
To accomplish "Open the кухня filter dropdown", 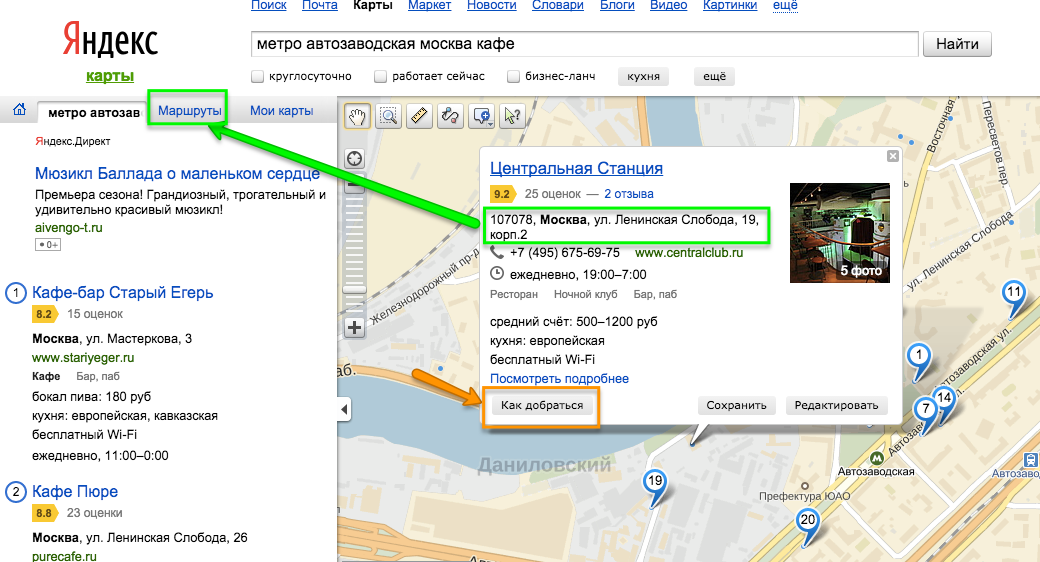I will 643,76.
